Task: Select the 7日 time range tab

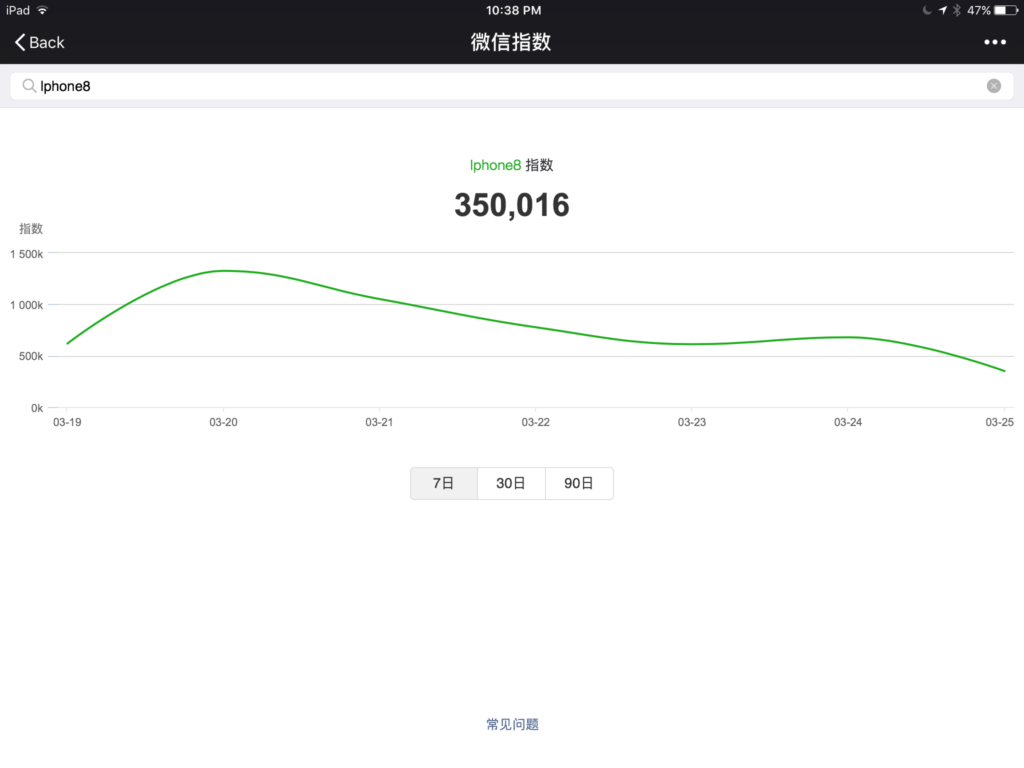Action: 443,483
